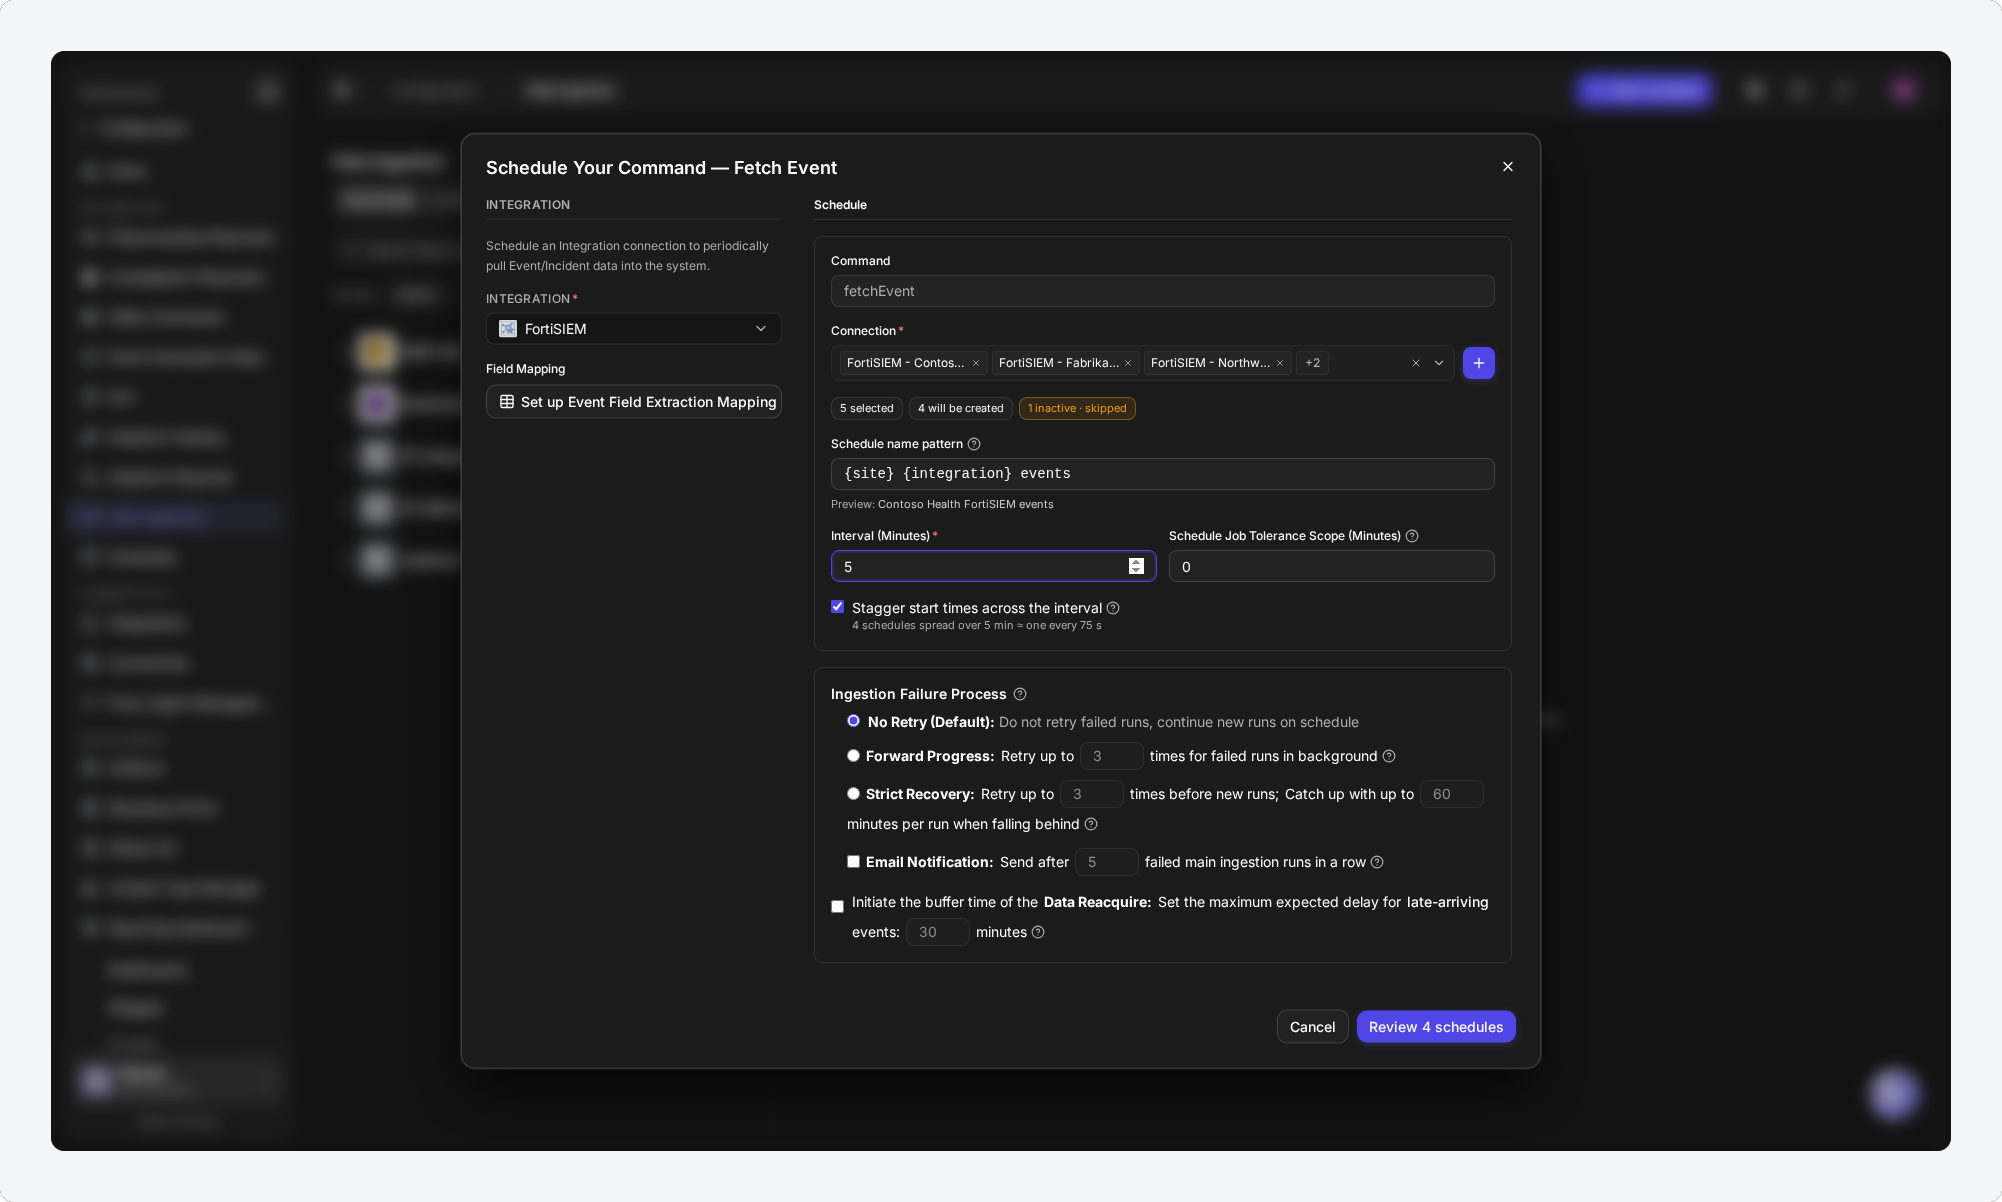Click the Email Notification failed runs field
2002x1202 pixels.
1107,862
